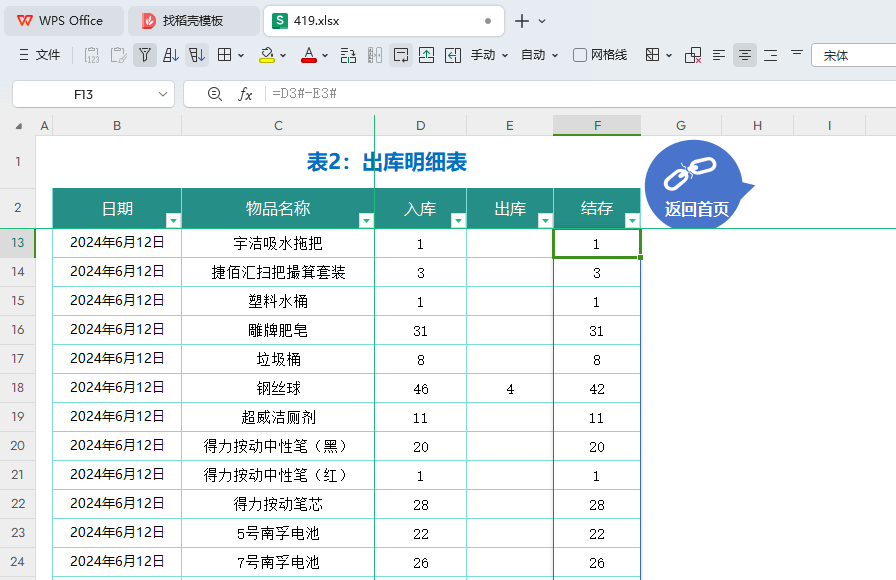Click the 表2:出库明细表 title
Screen dimensions: 896x580
(x=387, y=162)
